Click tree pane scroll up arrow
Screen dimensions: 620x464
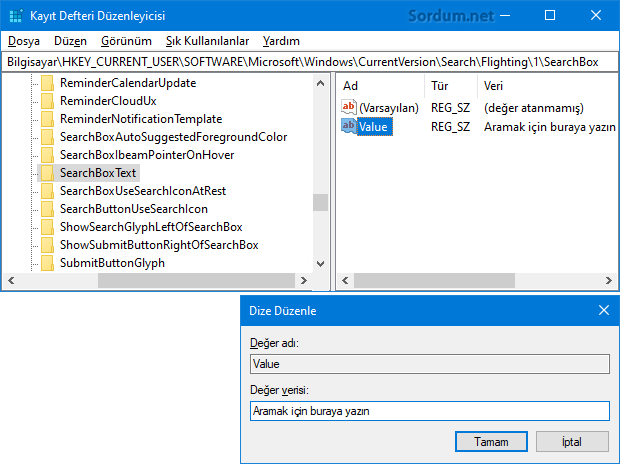pos(321,83)
